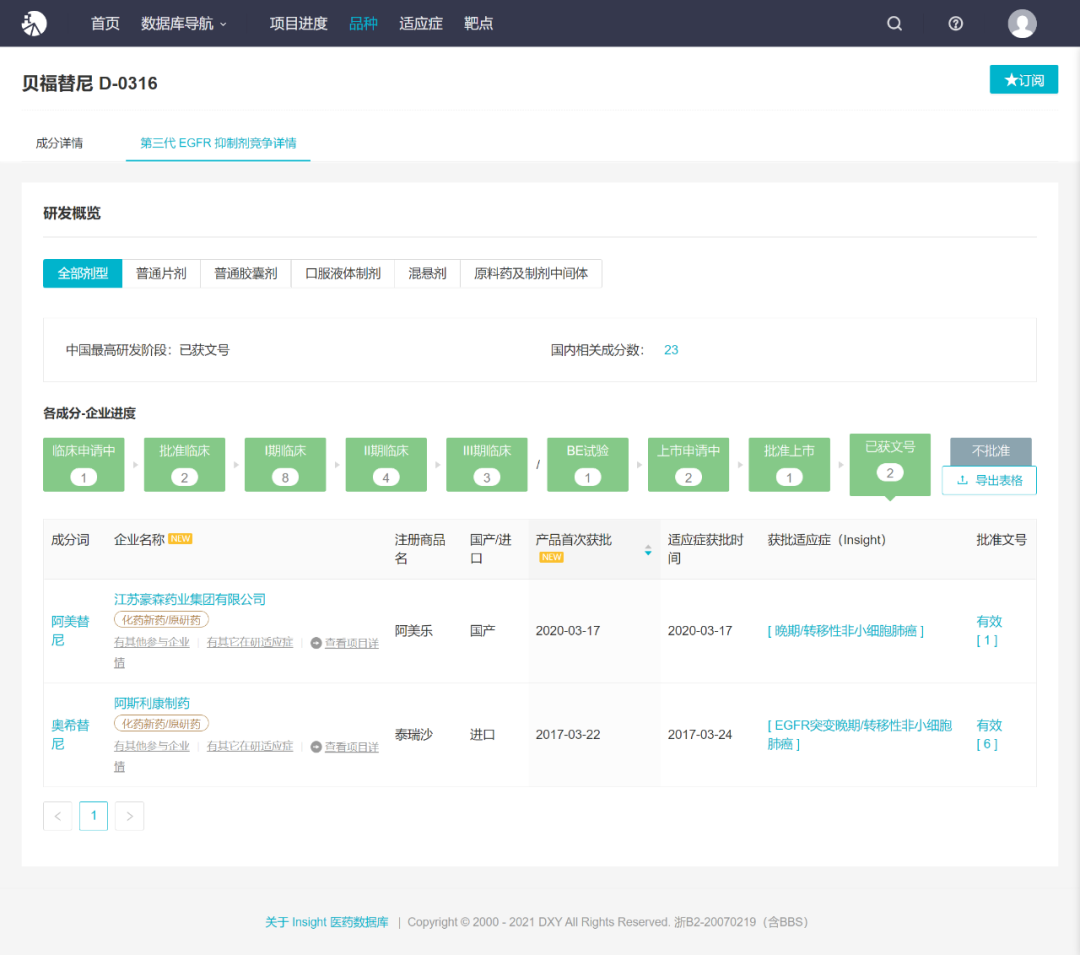This screenshot has height=955, width=1080.
Task: Select the 口服液体制剂 filter
Action: pyautogui.click(x=343, y=273)
